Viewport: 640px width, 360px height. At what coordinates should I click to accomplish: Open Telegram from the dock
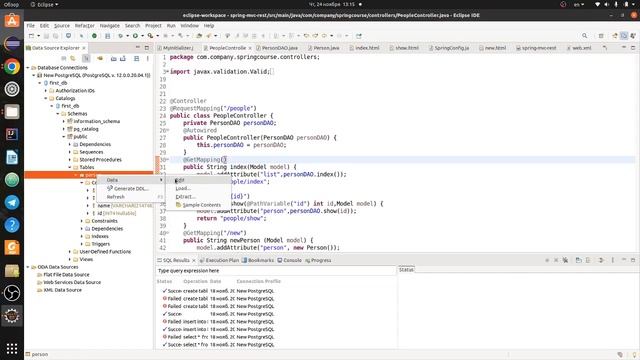tap(12, 202)
